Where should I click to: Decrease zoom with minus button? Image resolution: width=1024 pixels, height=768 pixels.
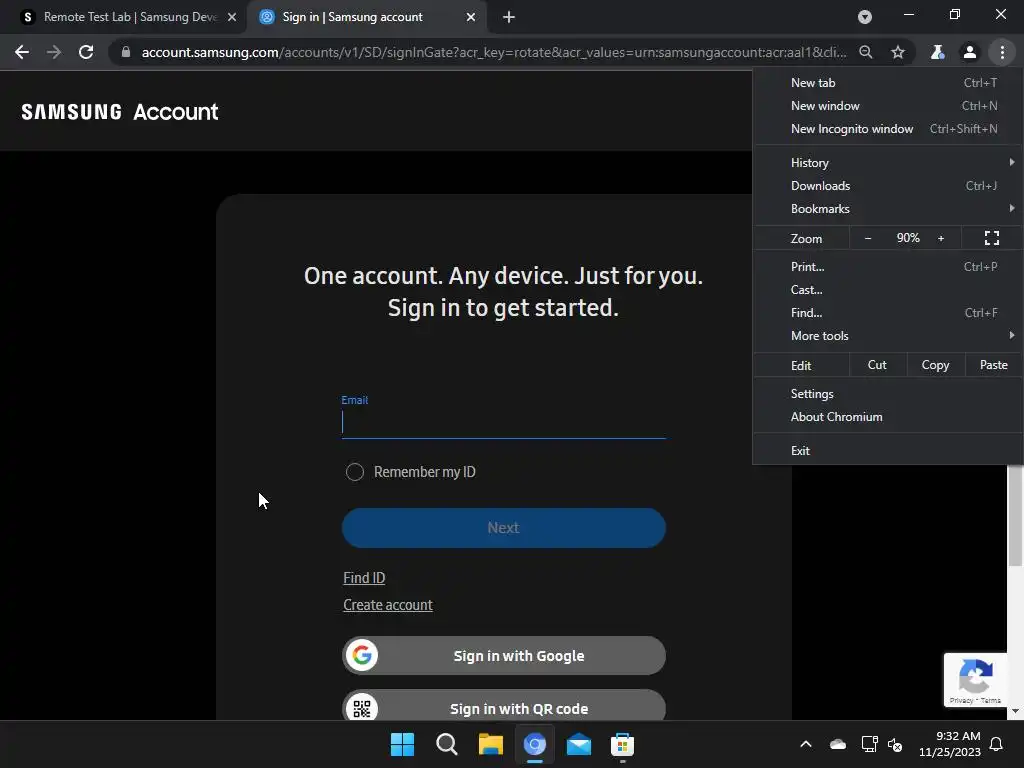coord(868,238)
